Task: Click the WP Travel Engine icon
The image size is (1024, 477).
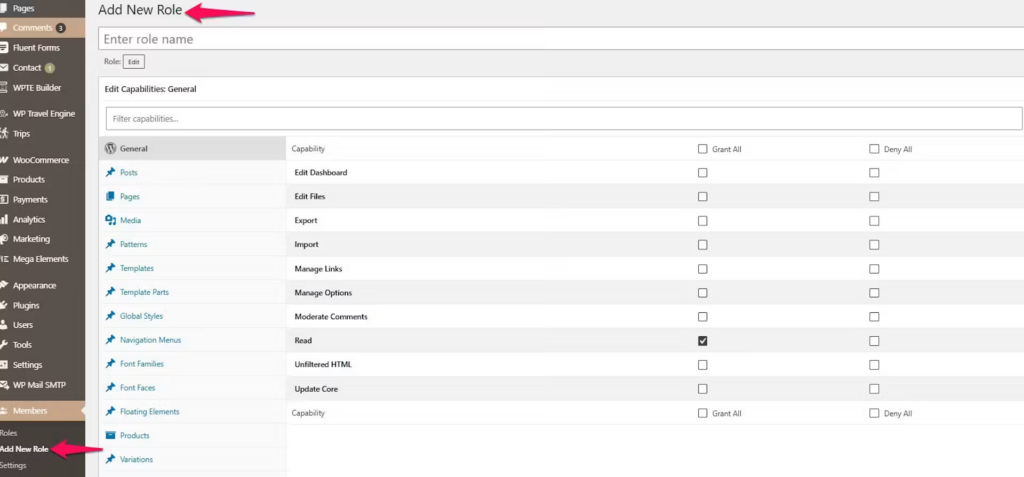Action: point(3,114)
